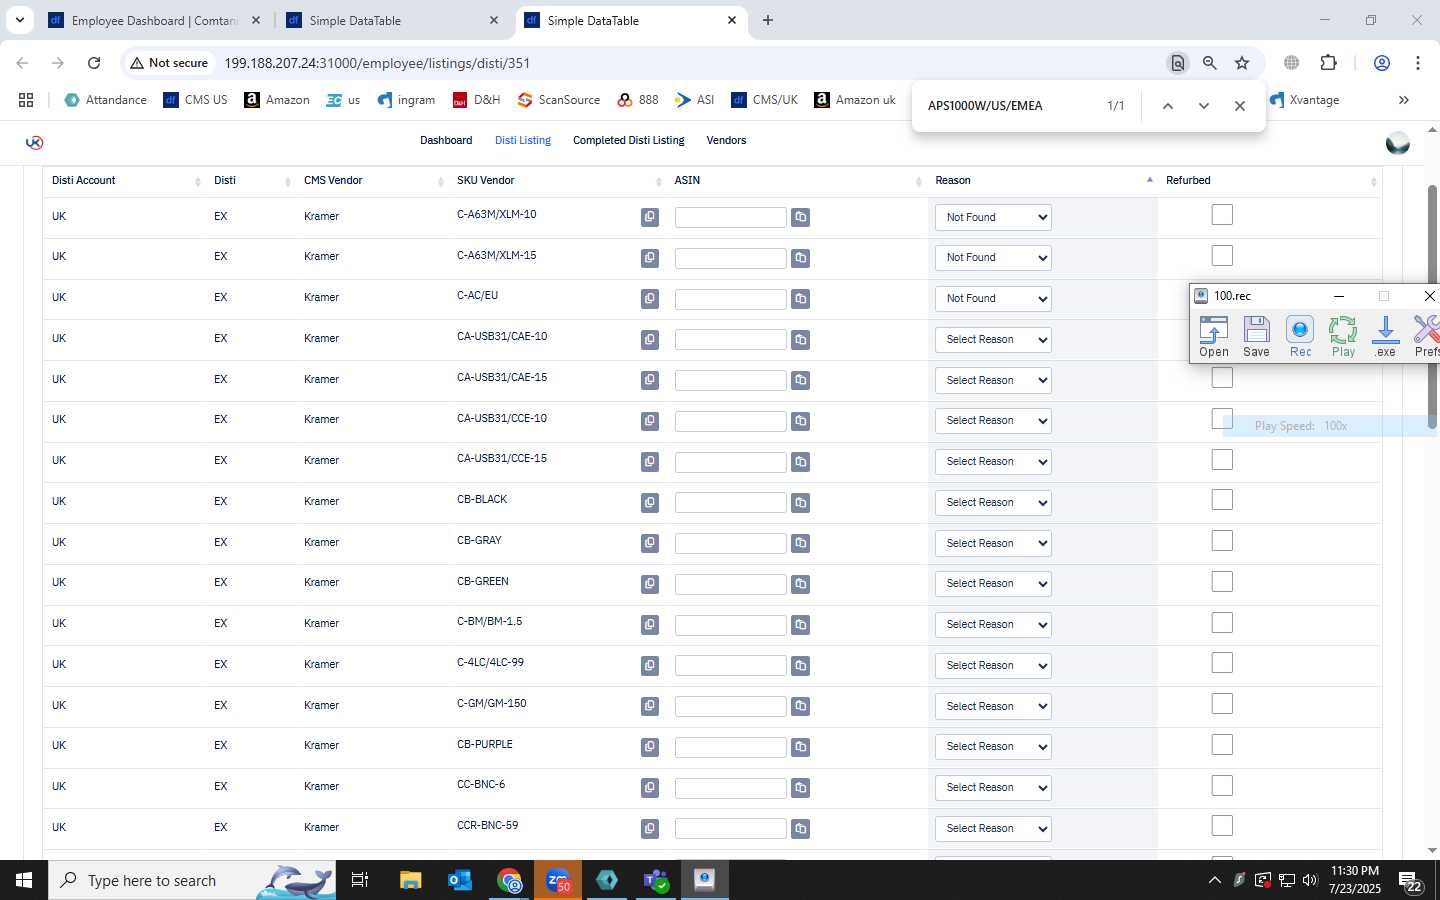Open Vendors menu item

pyautogui.click(x=726, y=141)
